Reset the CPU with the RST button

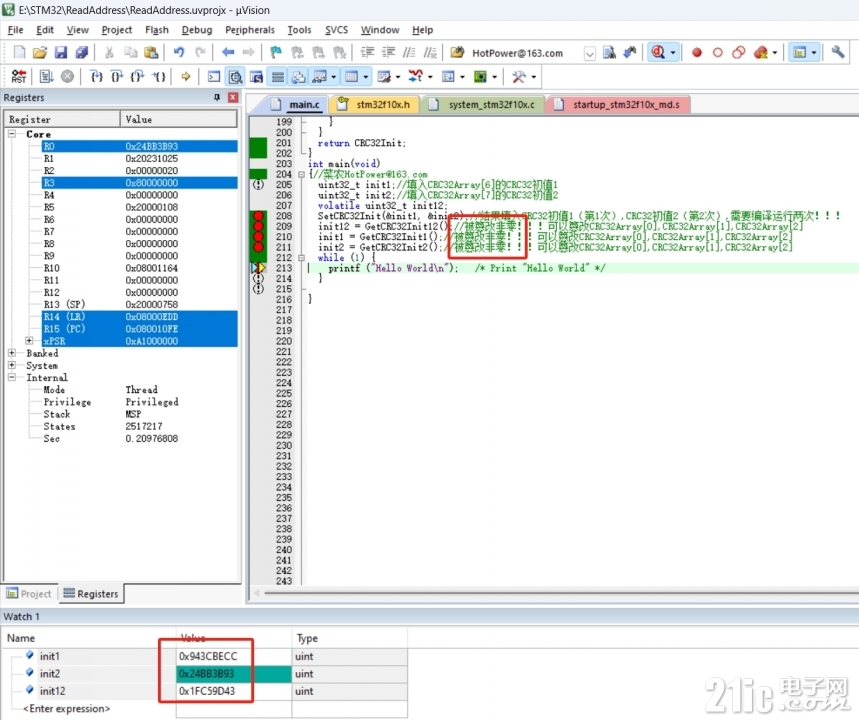tap(19, 77)
